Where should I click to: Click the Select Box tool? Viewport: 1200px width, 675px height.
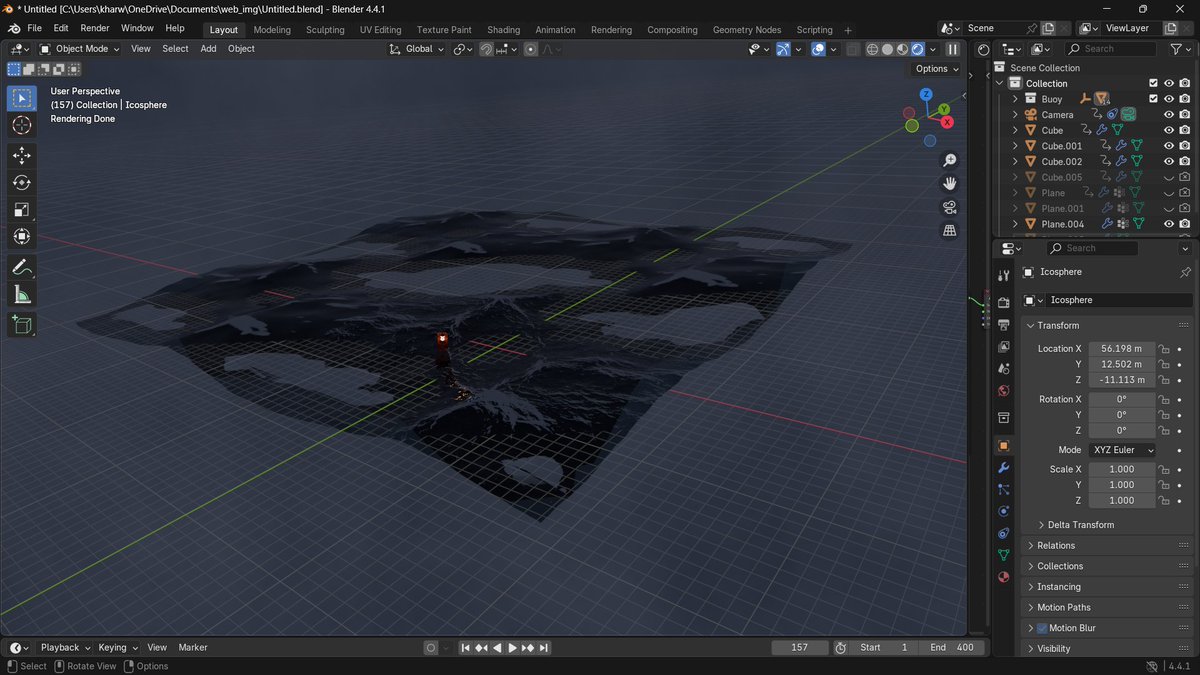pos(22,98)
